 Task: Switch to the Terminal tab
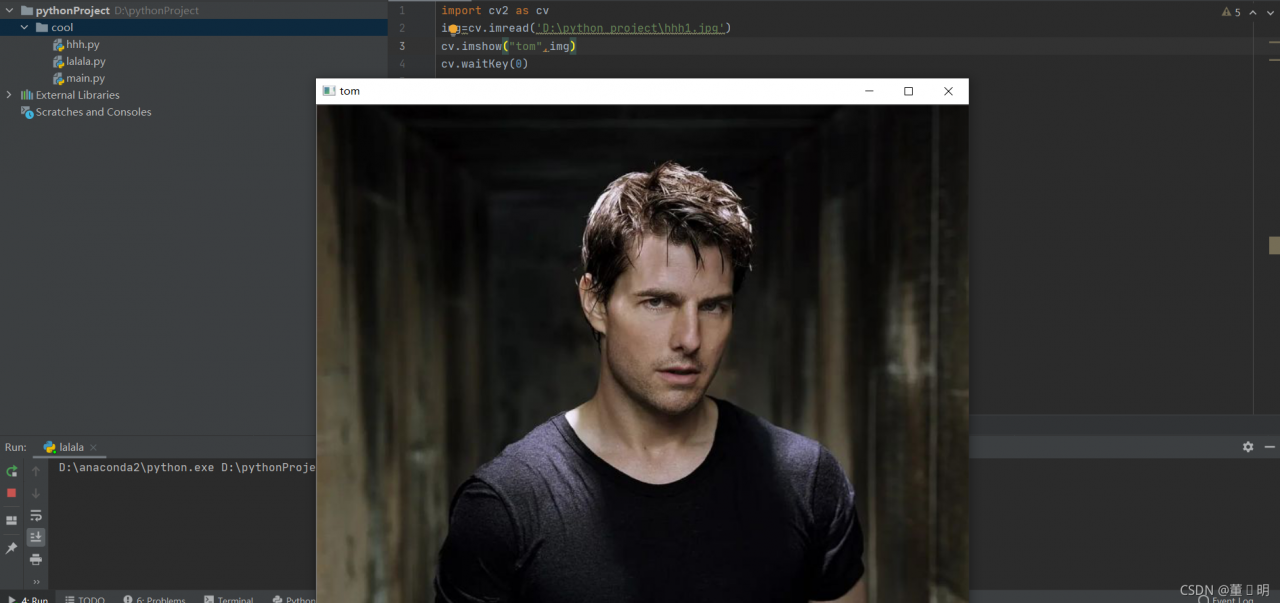[229, 599]
